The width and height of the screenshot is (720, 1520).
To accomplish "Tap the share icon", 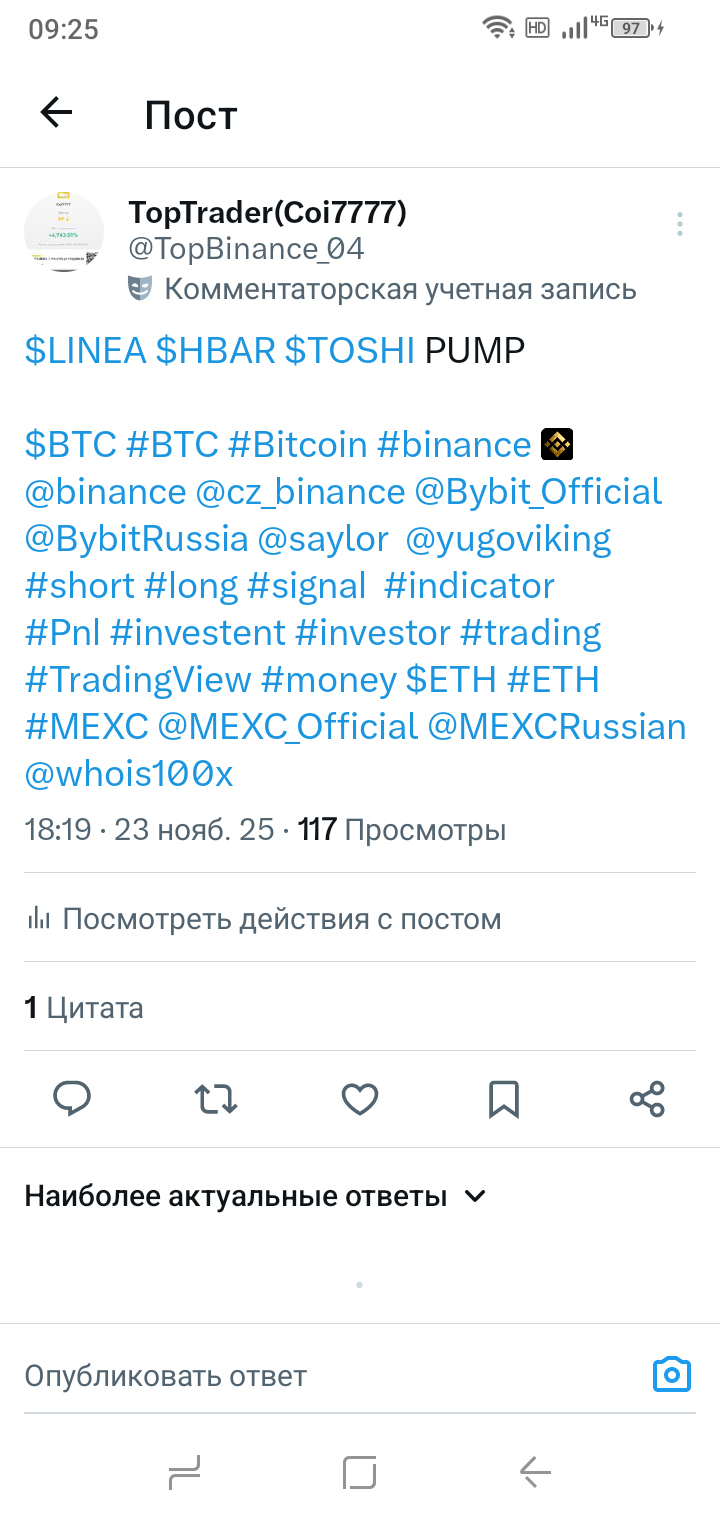I will [647, 1098].
